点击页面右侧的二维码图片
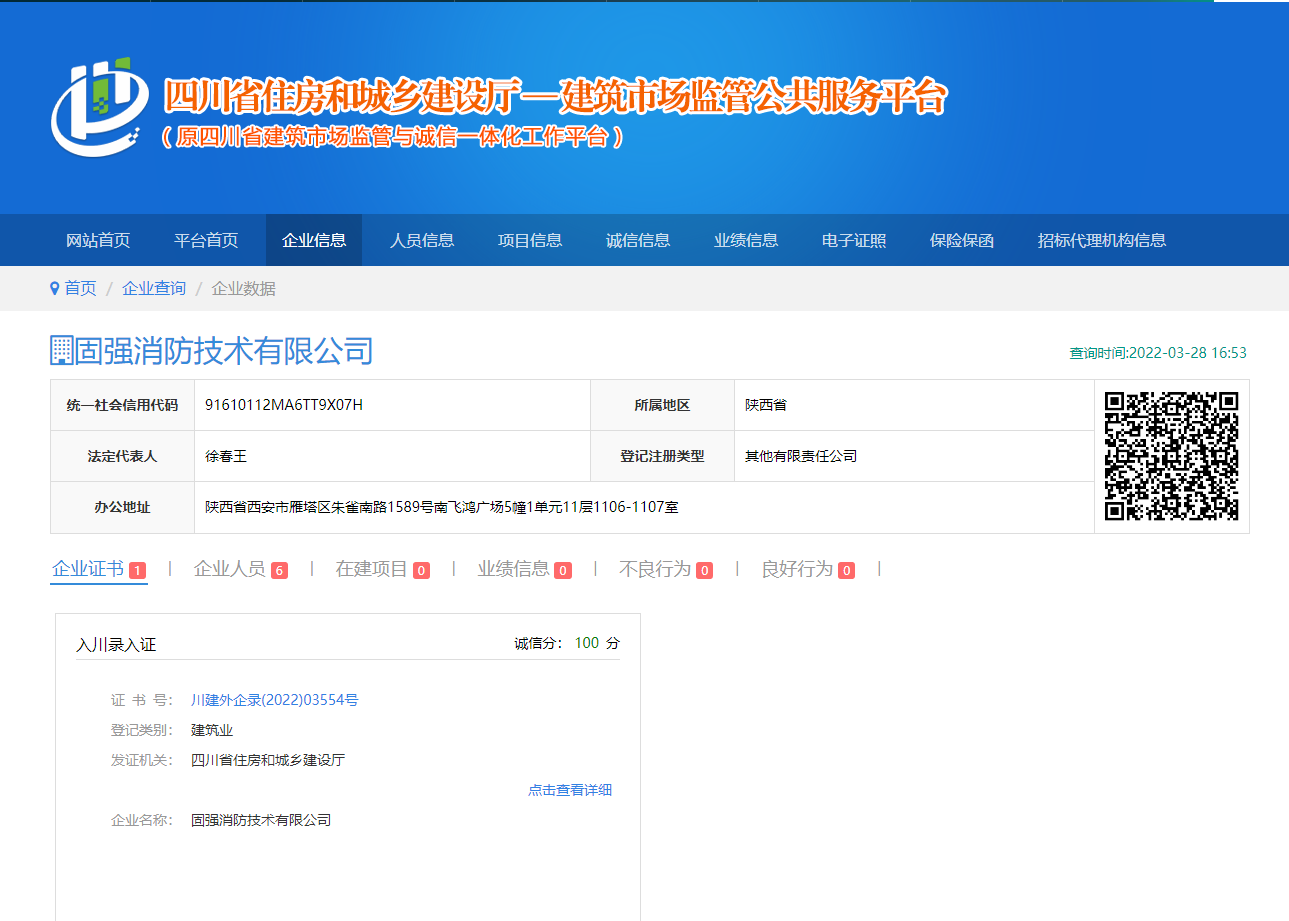 tap(1170, 456)
